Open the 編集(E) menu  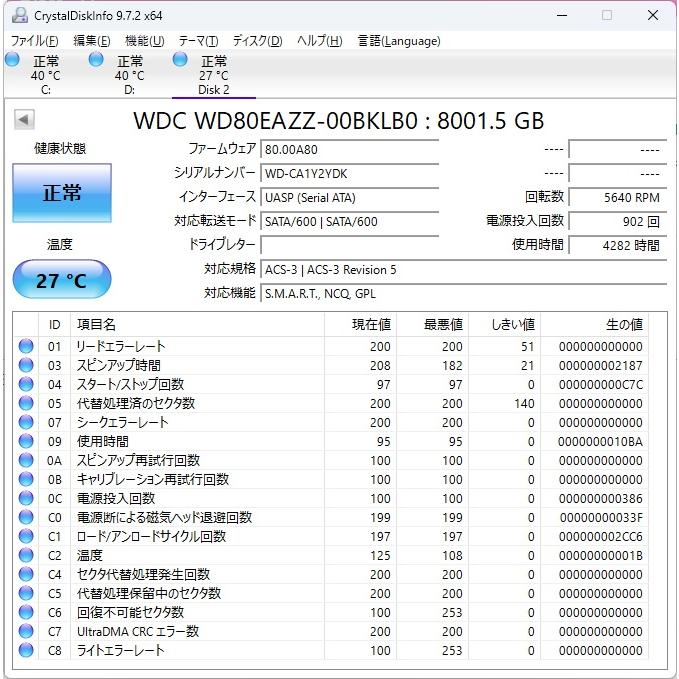pos(92,41)
